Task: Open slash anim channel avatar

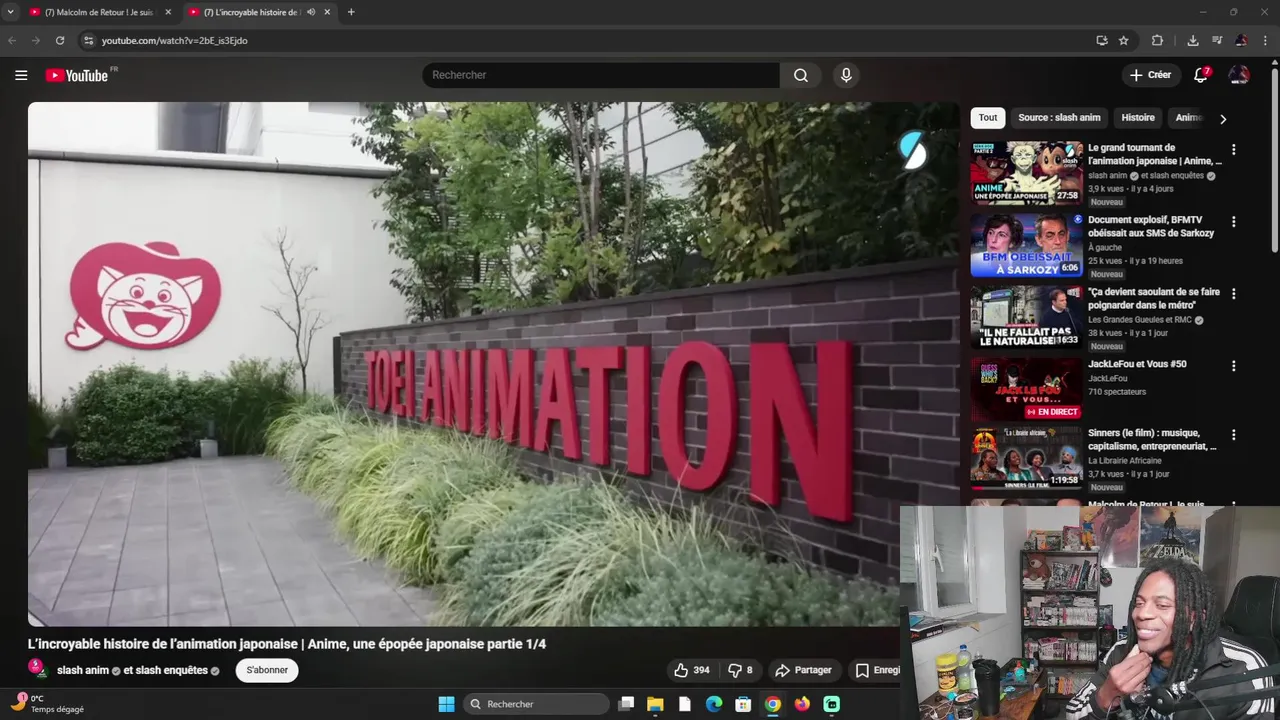Action: 37,669
